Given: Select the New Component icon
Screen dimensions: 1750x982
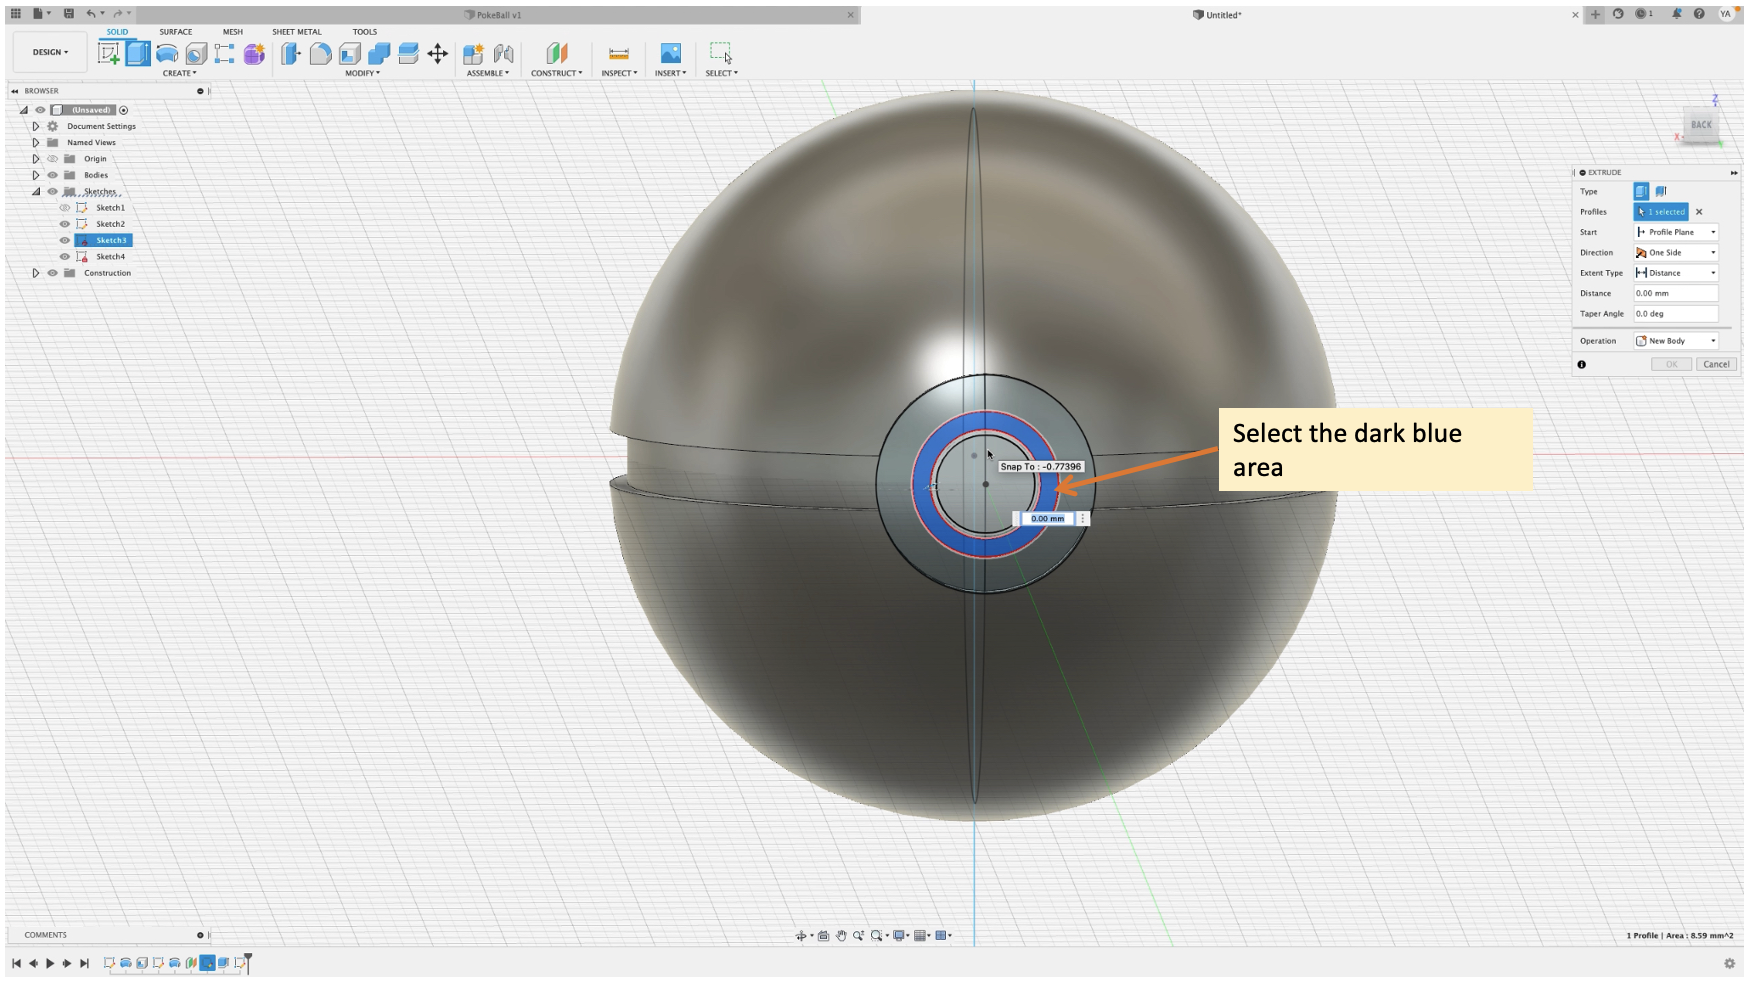Looking at the screenshot, I should click(473, 53).
